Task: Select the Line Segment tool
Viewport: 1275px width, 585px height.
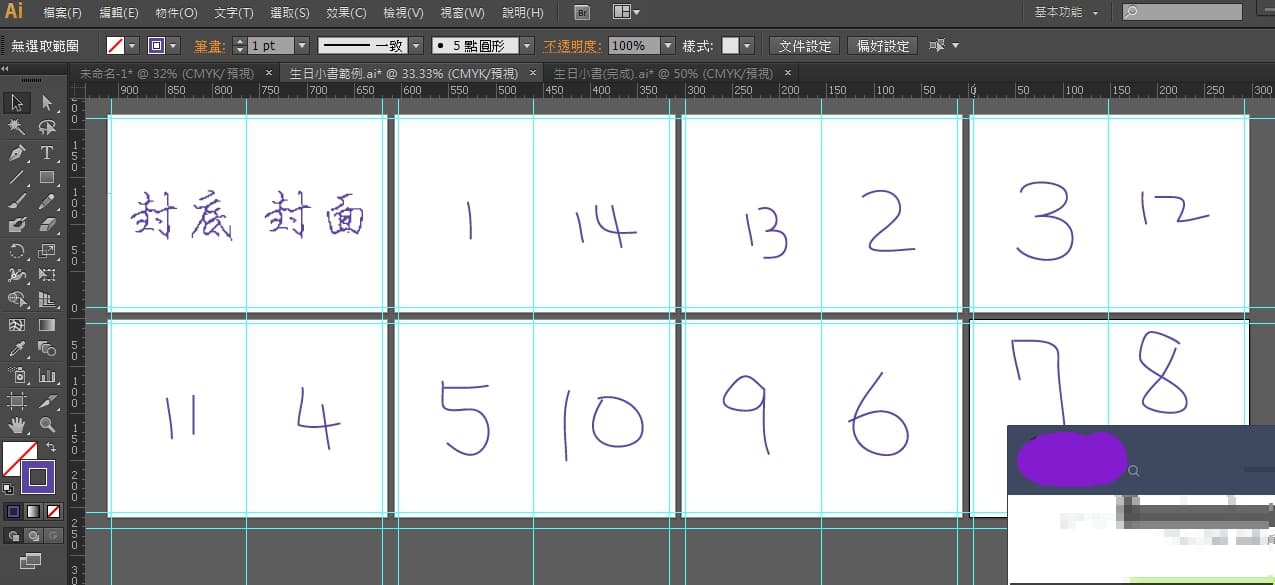Action: pyautogui.click(x=17, y=177)
